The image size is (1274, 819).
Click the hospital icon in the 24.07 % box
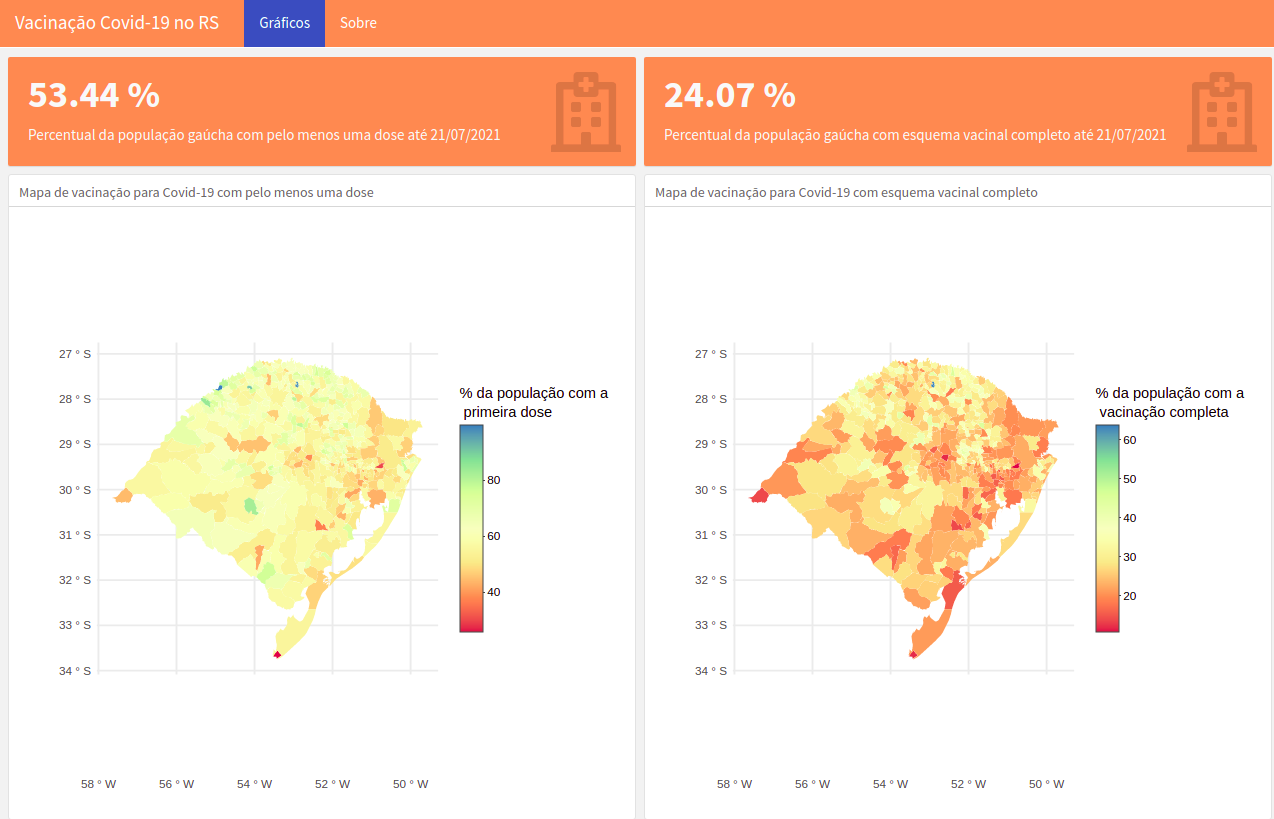tap(1221, 112)
